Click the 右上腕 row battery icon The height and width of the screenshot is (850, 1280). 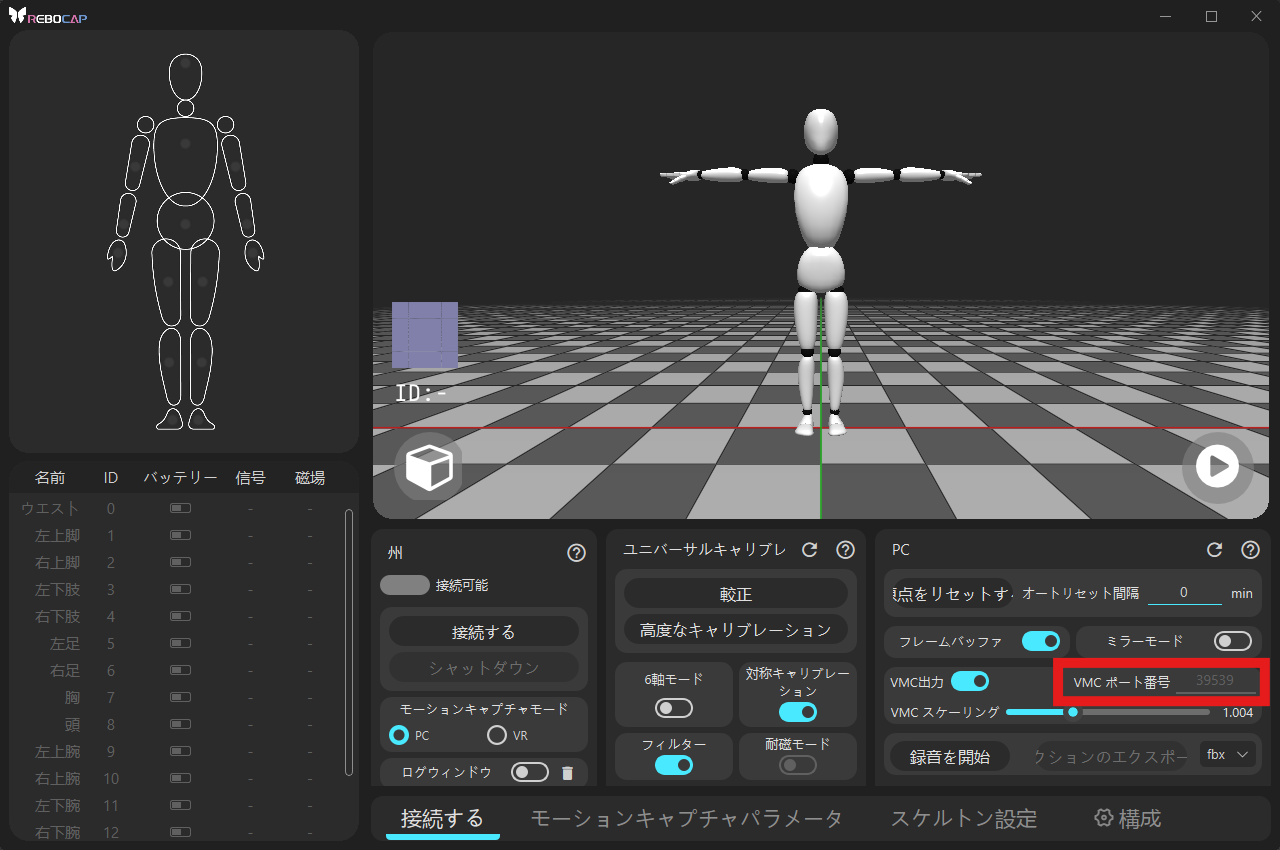click(180, 778)
